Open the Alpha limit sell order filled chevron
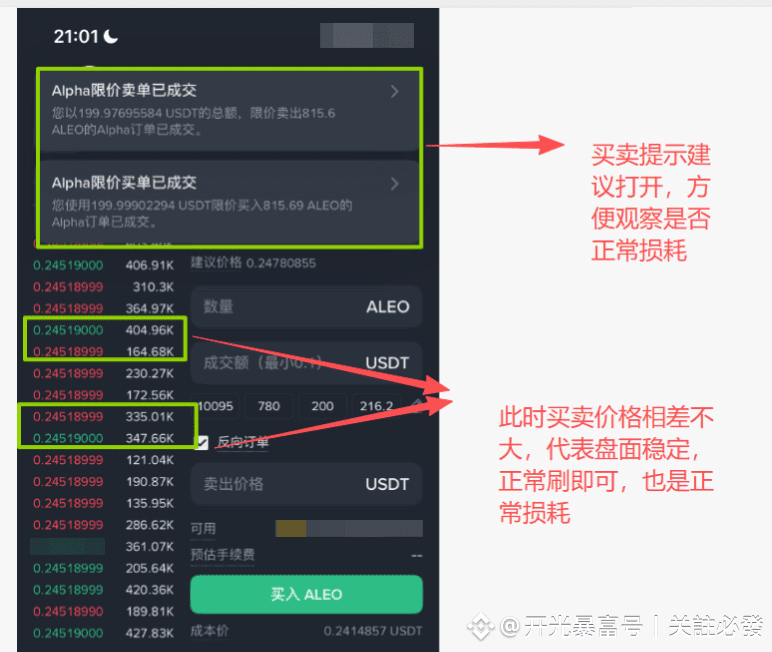The image size is (772, 652). [394, 92]
